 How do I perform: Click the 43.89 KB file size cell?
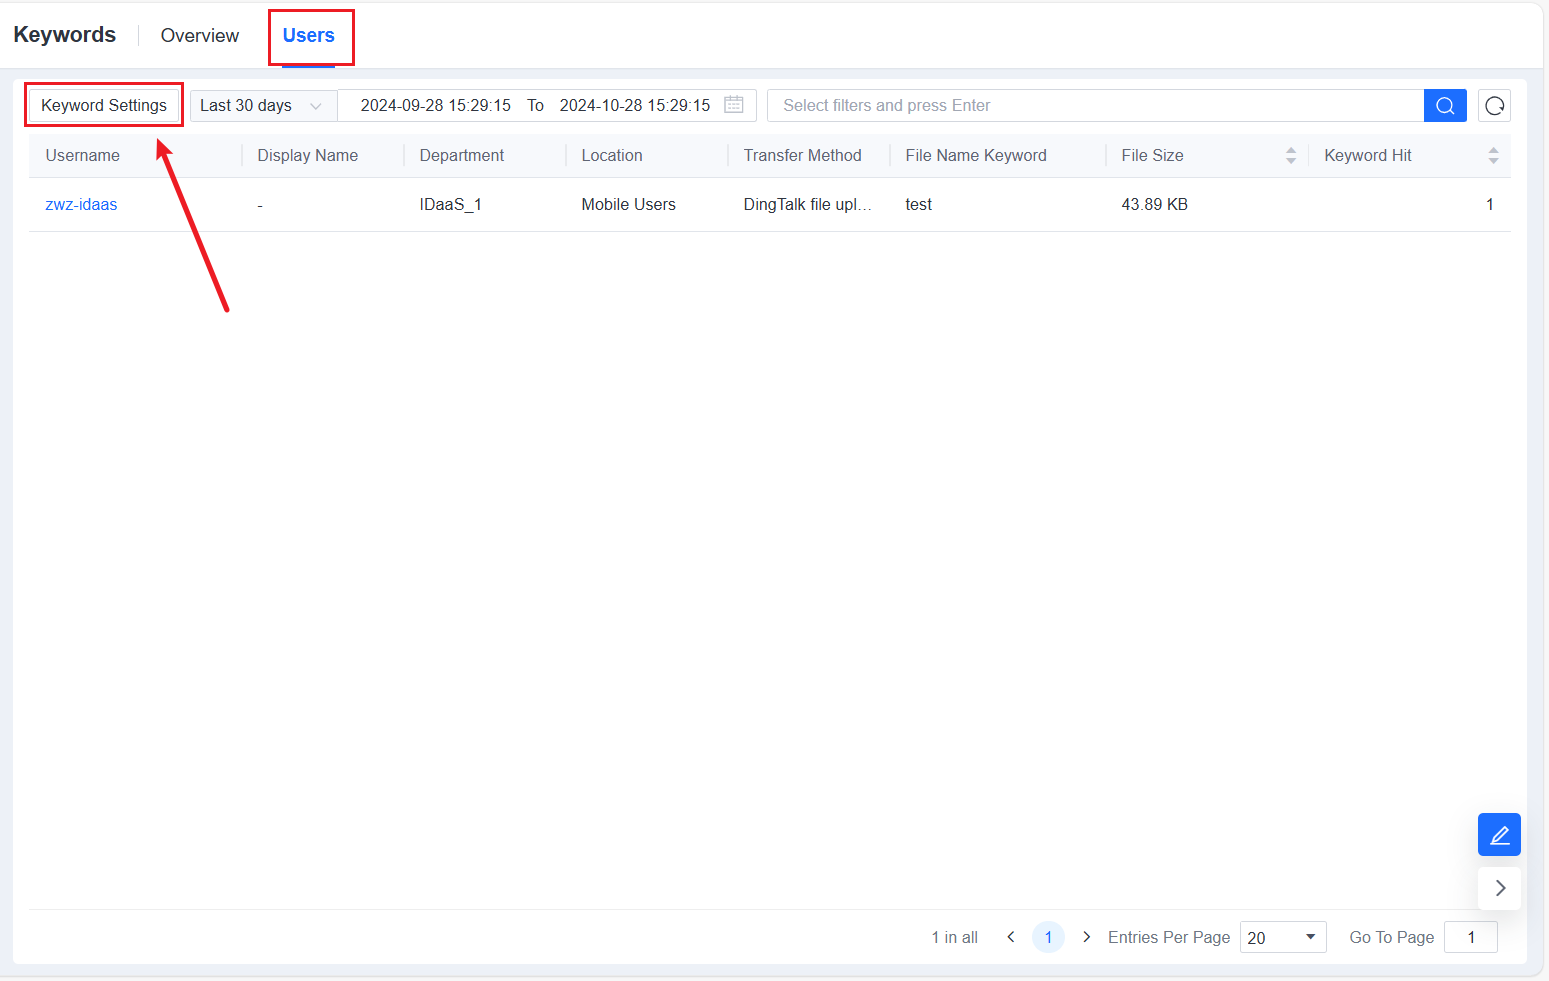pos(1155,205)
